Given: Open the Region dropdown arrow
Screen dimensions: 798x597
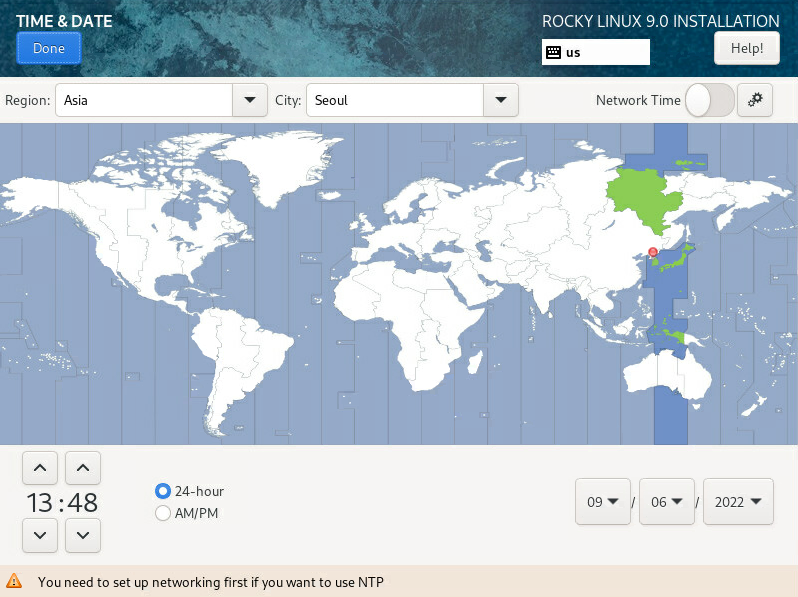Looking at the screenshot, I should [250, 100].
